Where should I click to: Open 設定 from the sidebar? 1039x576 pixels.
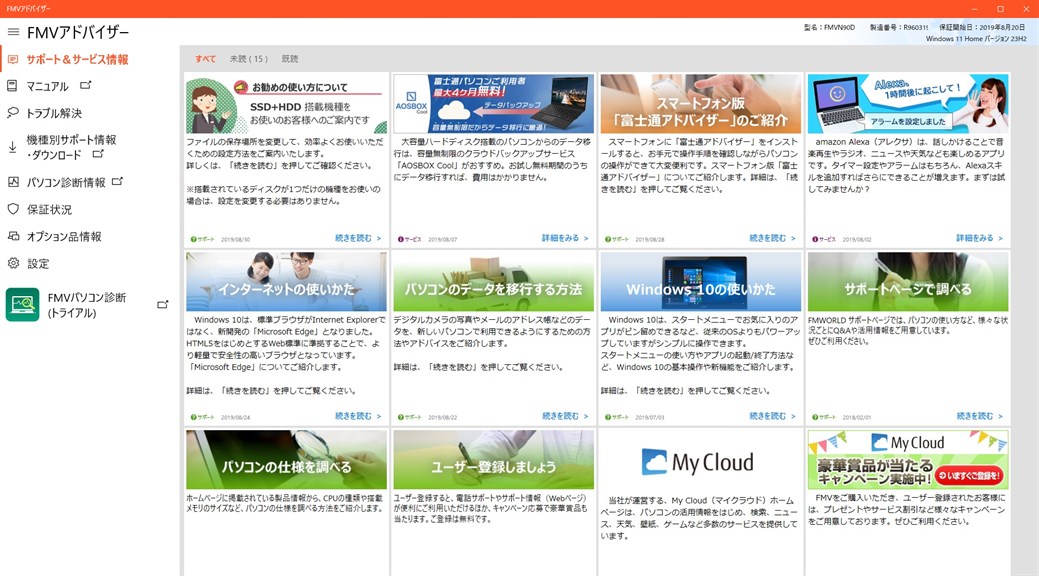[x=38, y=264]
